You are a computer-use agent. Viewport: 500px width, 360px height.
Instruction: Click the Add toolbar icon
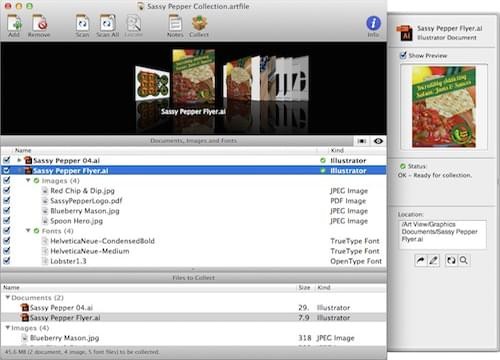14,23
